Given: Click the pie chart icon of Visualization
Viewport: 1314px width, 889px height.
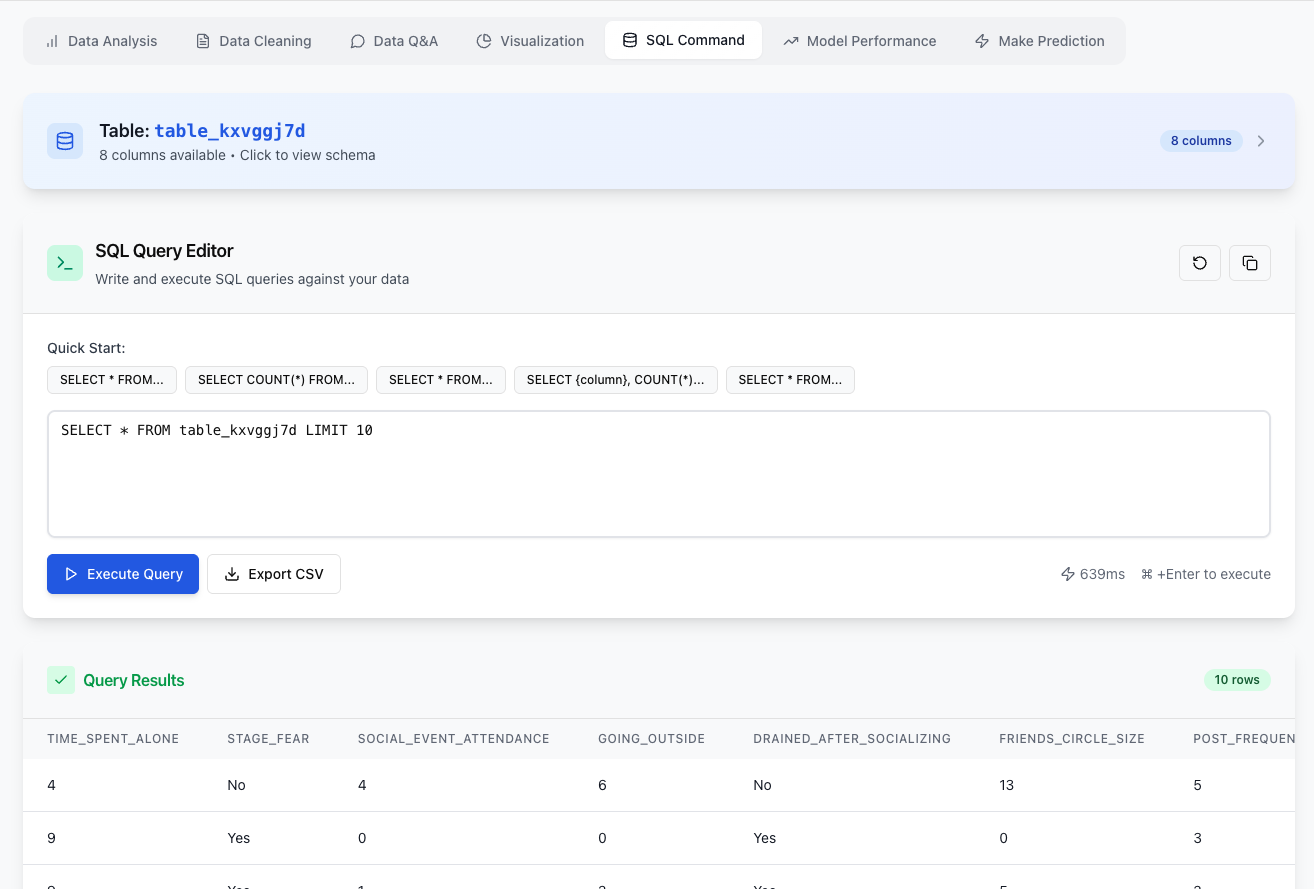Looking at the screenshot, I should pyautogui.click(x=484, y=41).
